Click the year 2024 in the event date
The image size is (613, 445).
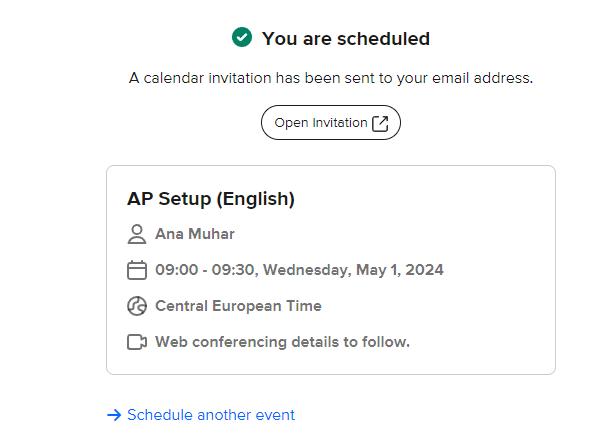tap(425, 270)
